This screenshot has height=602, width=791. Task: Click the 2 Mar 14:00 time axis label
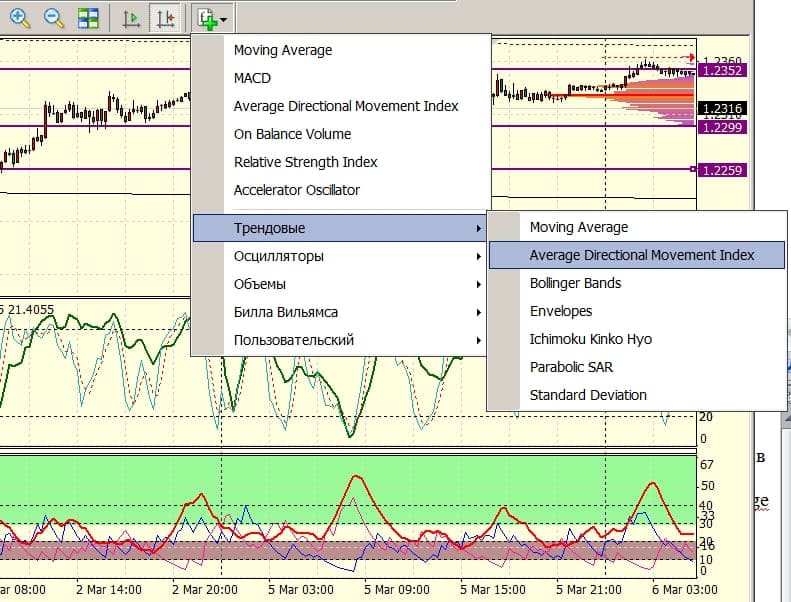(x=109, y=589)
